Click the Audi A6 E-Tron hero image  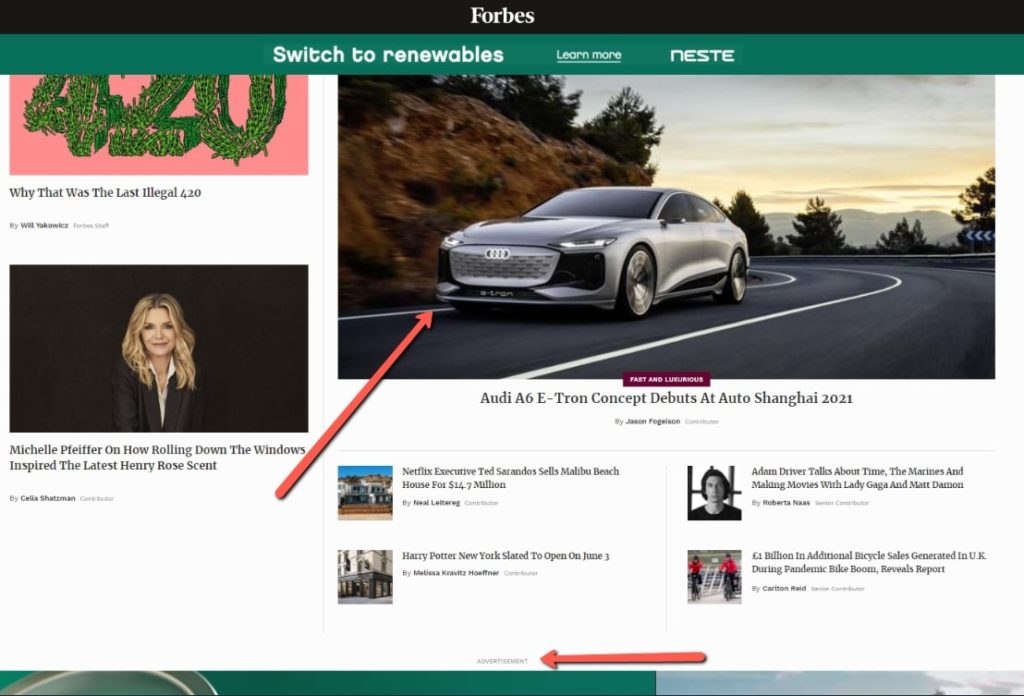666,227
